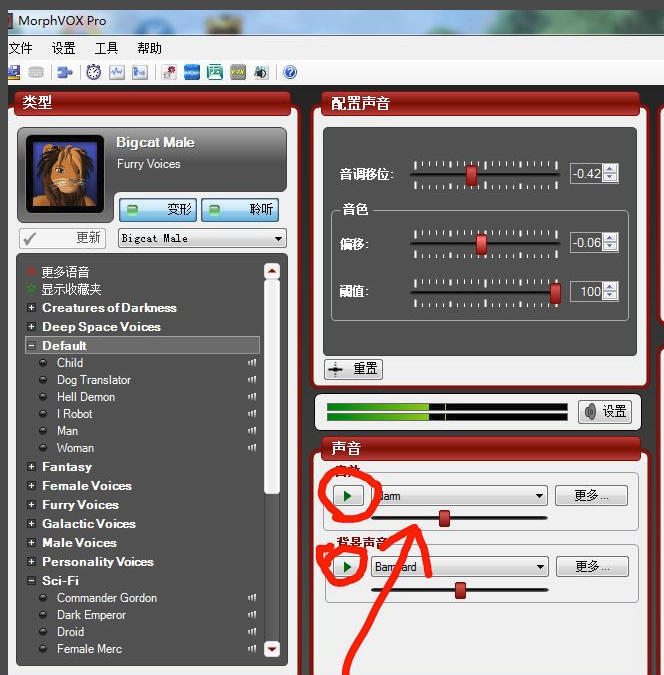Click the 设置 button beside level meter
664x675 pixels.
tap(605, 412)
